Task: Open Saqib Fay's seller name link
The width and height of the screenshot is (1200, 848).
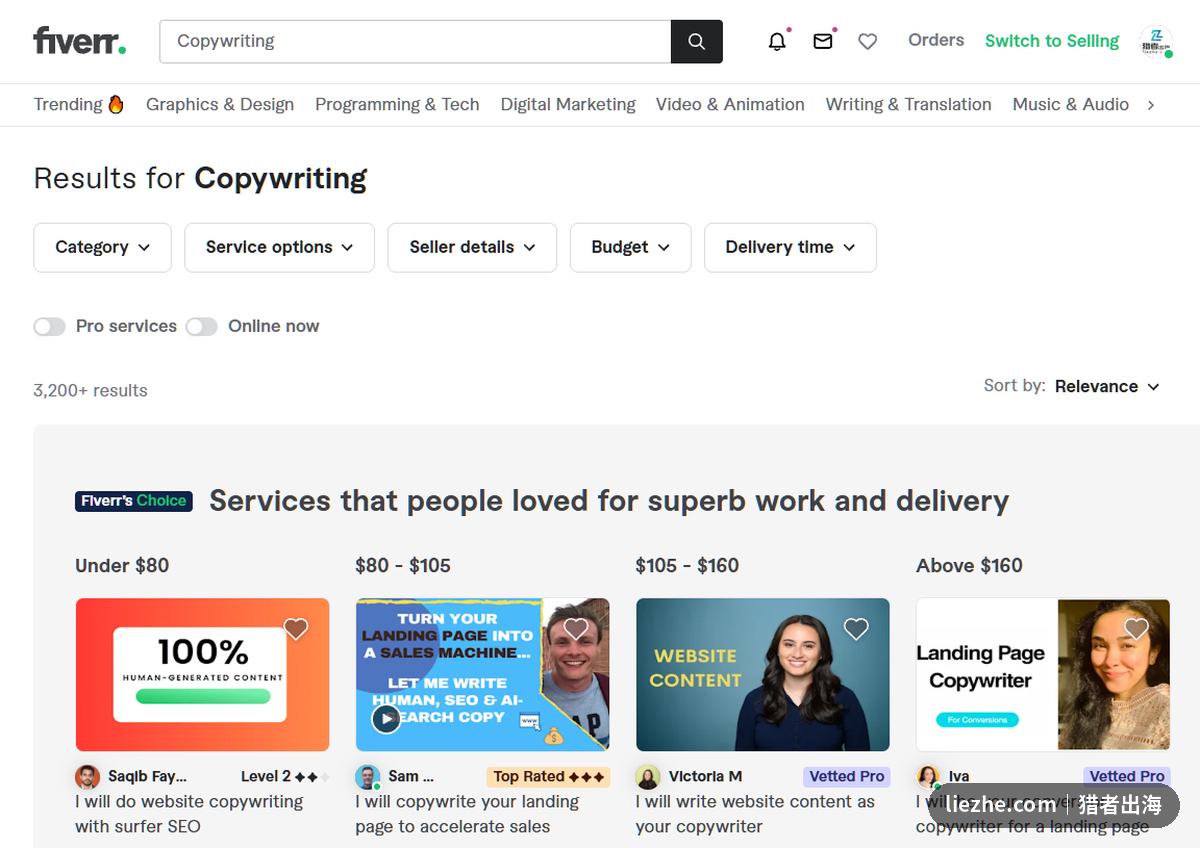Action: coord(147,776)
